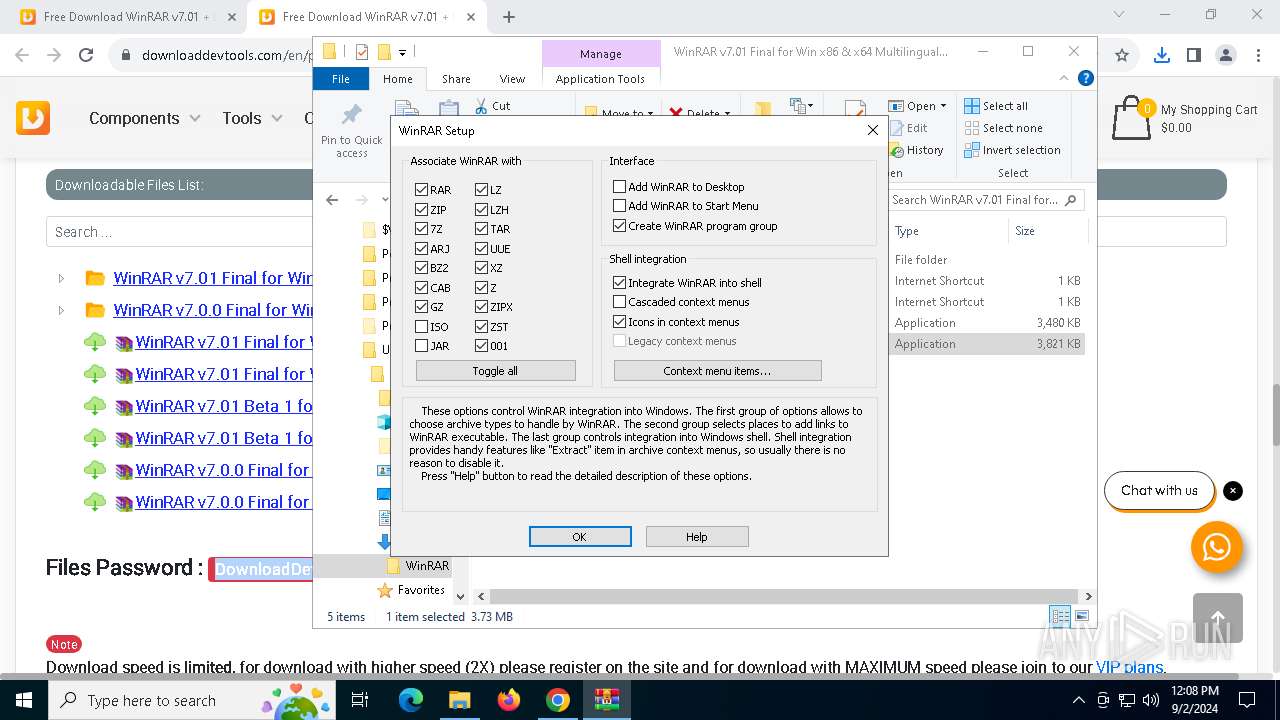This screenshot has width=1280, height=720.
Task: Reload the browser page
Action: (x=86, y=56)
